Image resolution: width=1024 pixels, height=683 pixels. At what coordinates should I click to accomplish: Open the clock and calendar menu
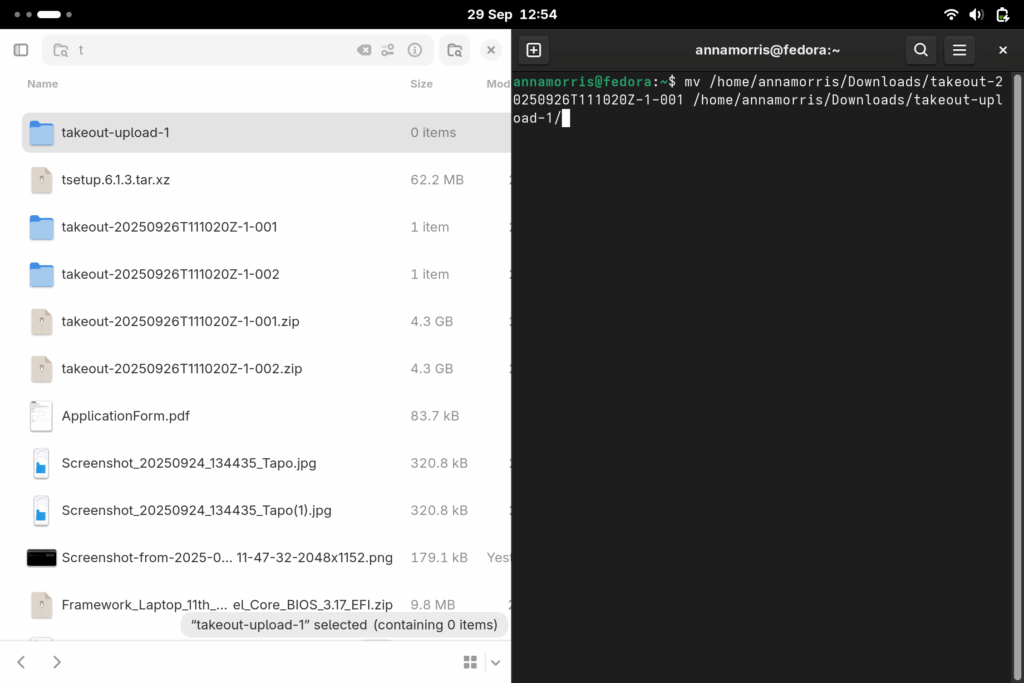pyautogui.click(x=512, y=14)
